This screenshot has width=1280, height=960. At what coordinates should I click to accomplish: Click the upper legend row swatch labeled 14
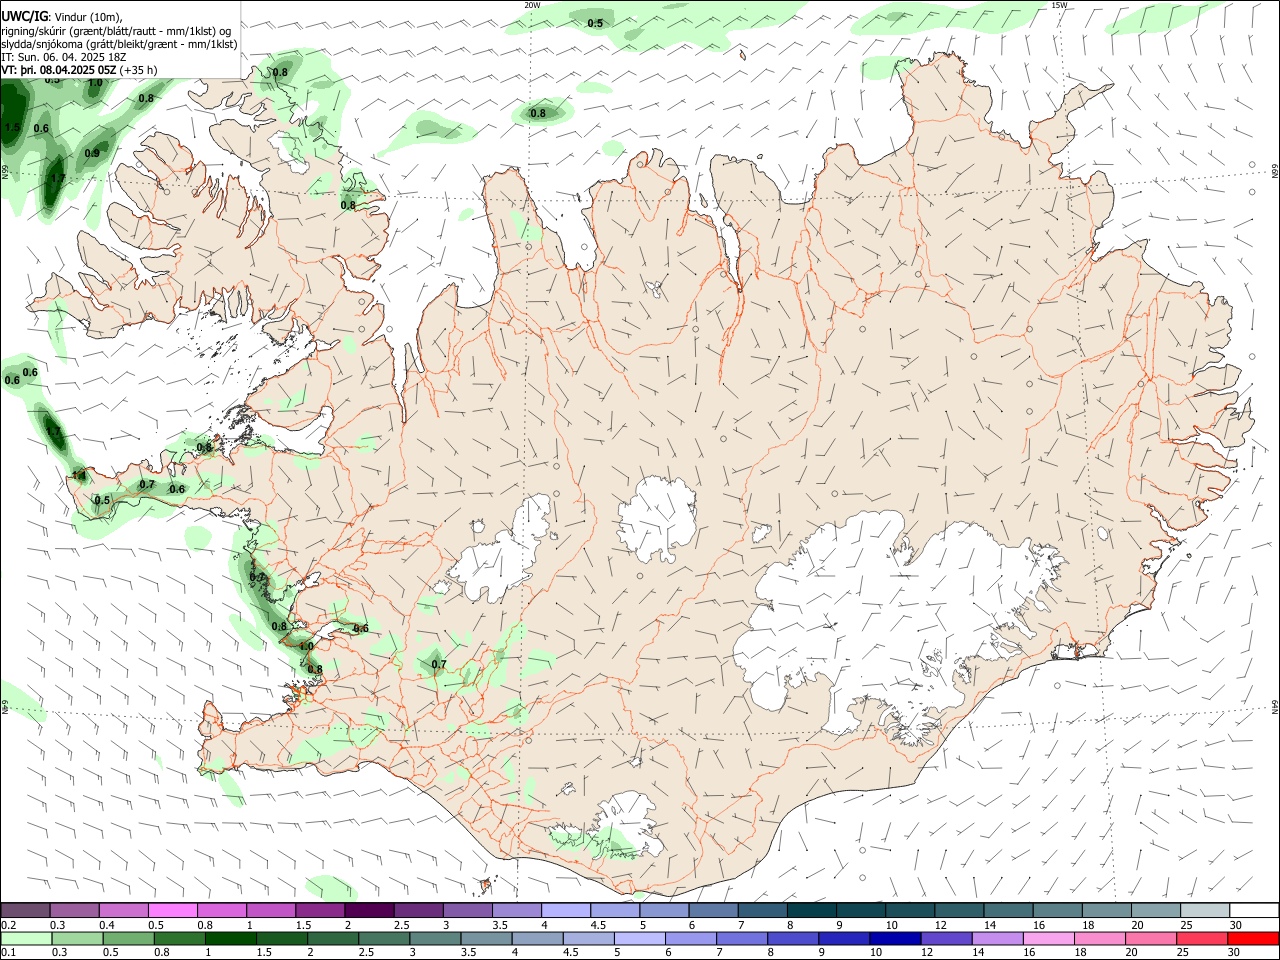click(1009, 910)
